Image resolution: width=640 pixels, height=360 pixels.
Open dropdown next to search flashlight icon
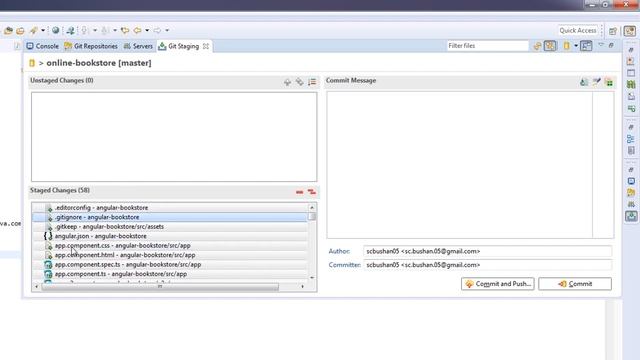coord(42,30)
